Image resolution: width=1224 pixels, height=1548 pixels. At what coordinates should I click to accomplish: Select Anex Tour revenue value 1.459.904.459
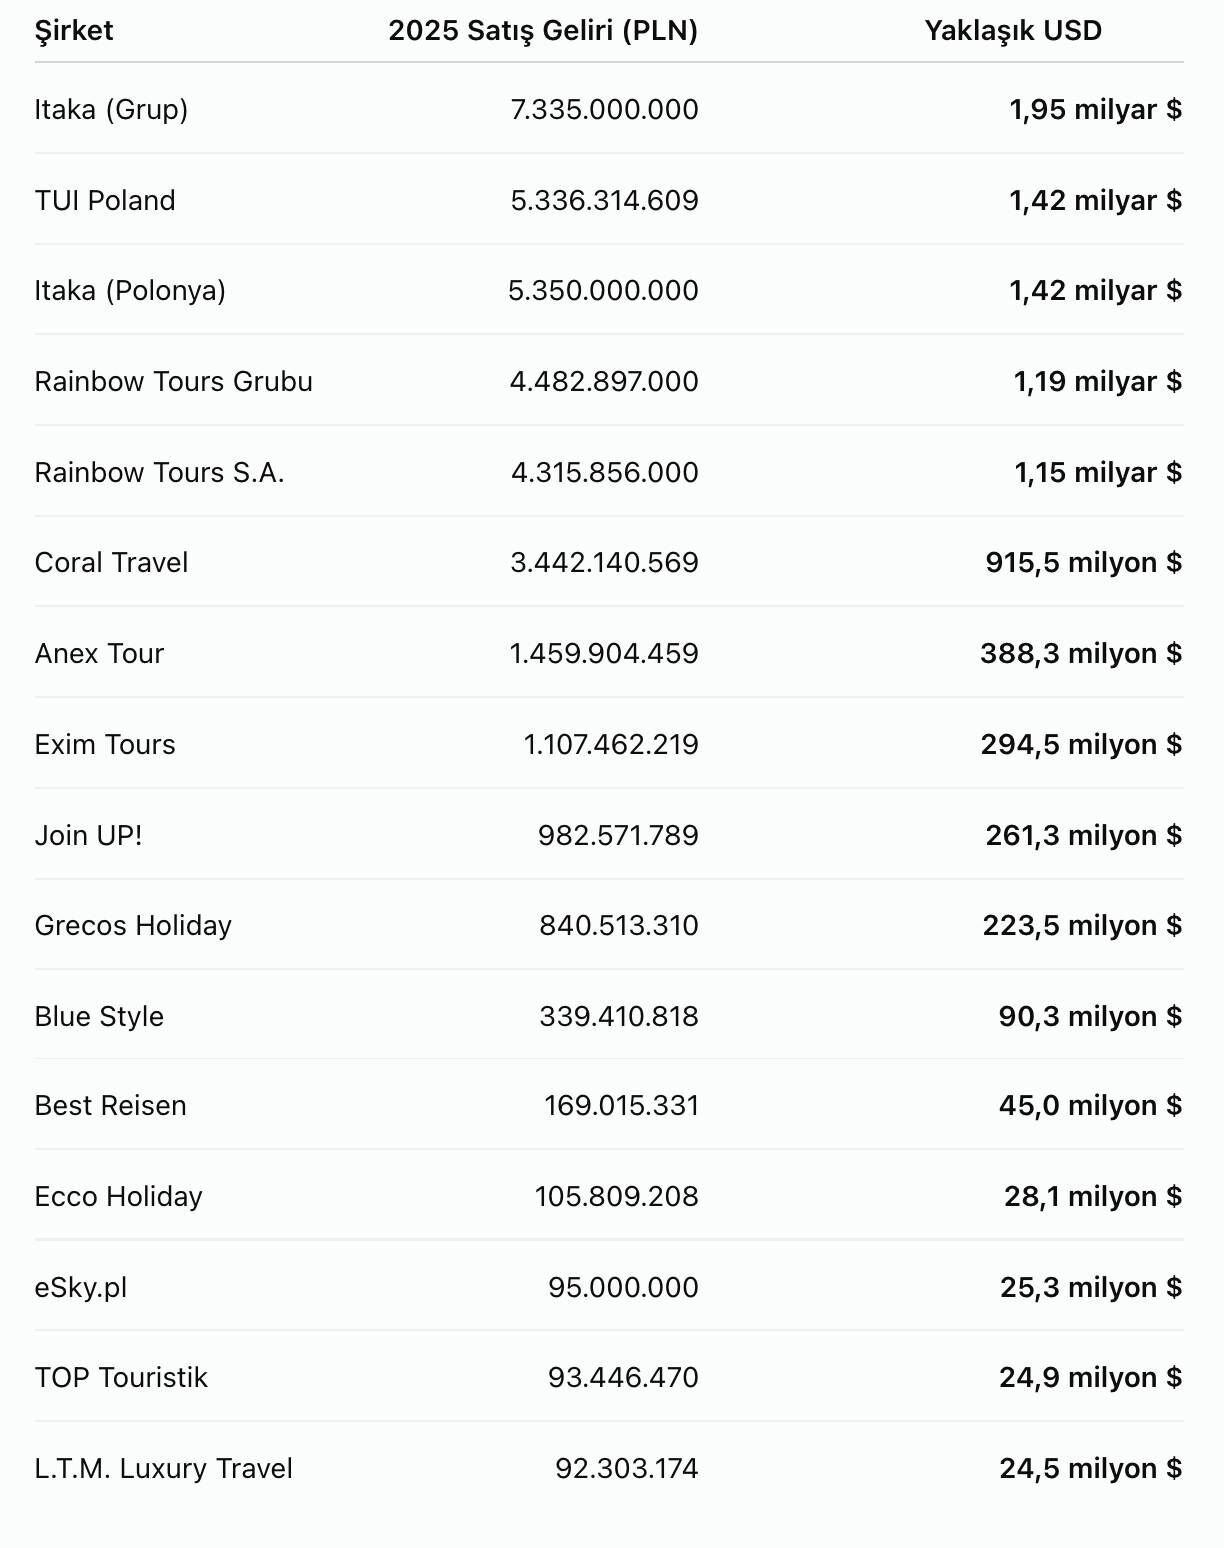coord(604,653)
